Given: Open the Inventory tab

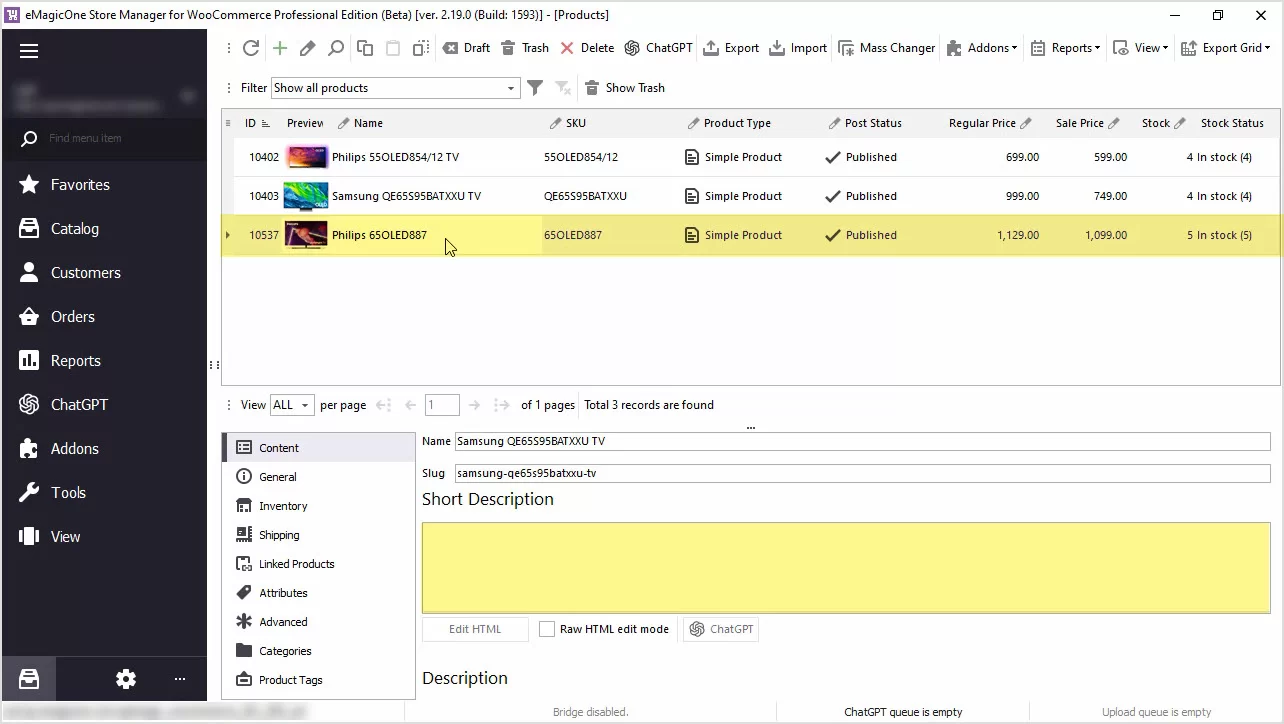Looking at the screenshot, I should (x=283, y=506).
